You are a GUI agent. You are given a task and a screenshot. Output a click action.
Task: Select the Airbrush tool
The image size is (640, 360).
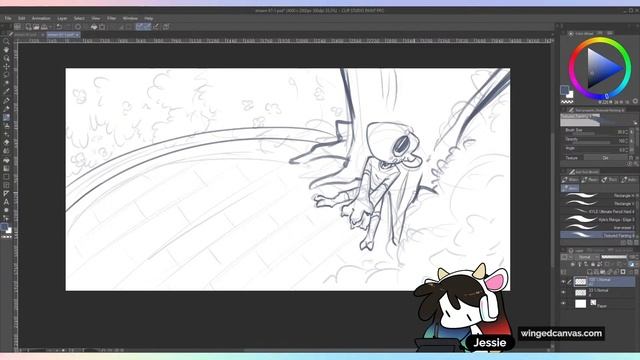coord(6,126)
